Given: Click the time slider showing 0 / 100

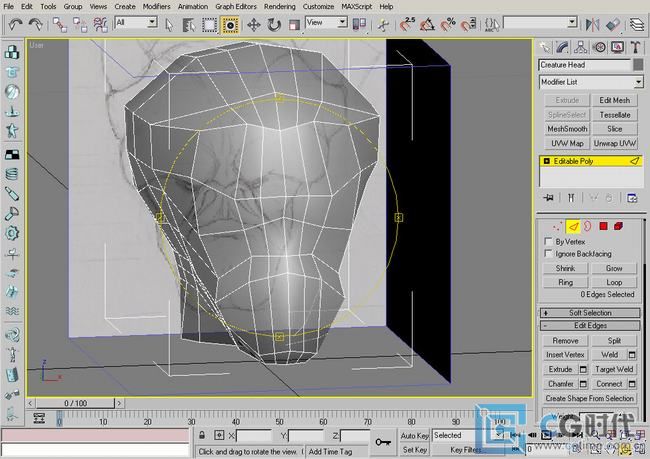Looking at the screenshot, I should (x=75, y=403).
